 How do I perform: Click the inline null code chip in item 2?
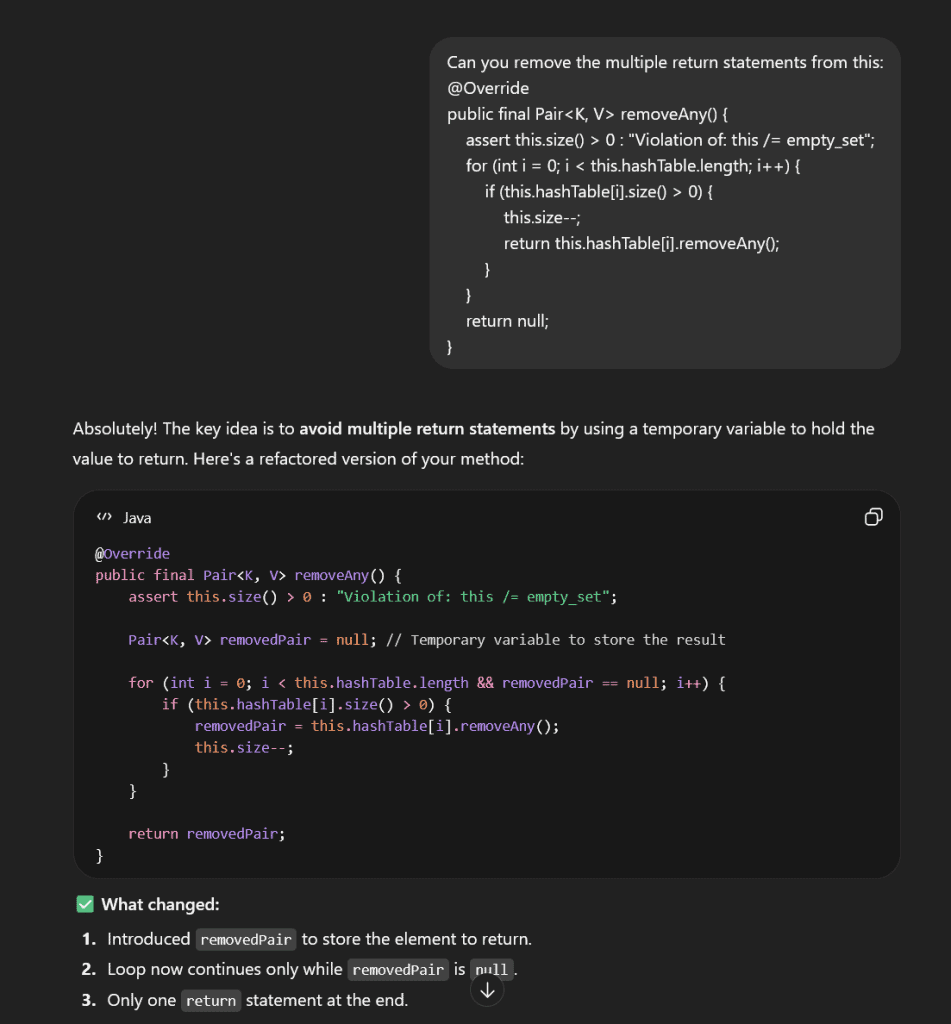[x=492, y=969]
